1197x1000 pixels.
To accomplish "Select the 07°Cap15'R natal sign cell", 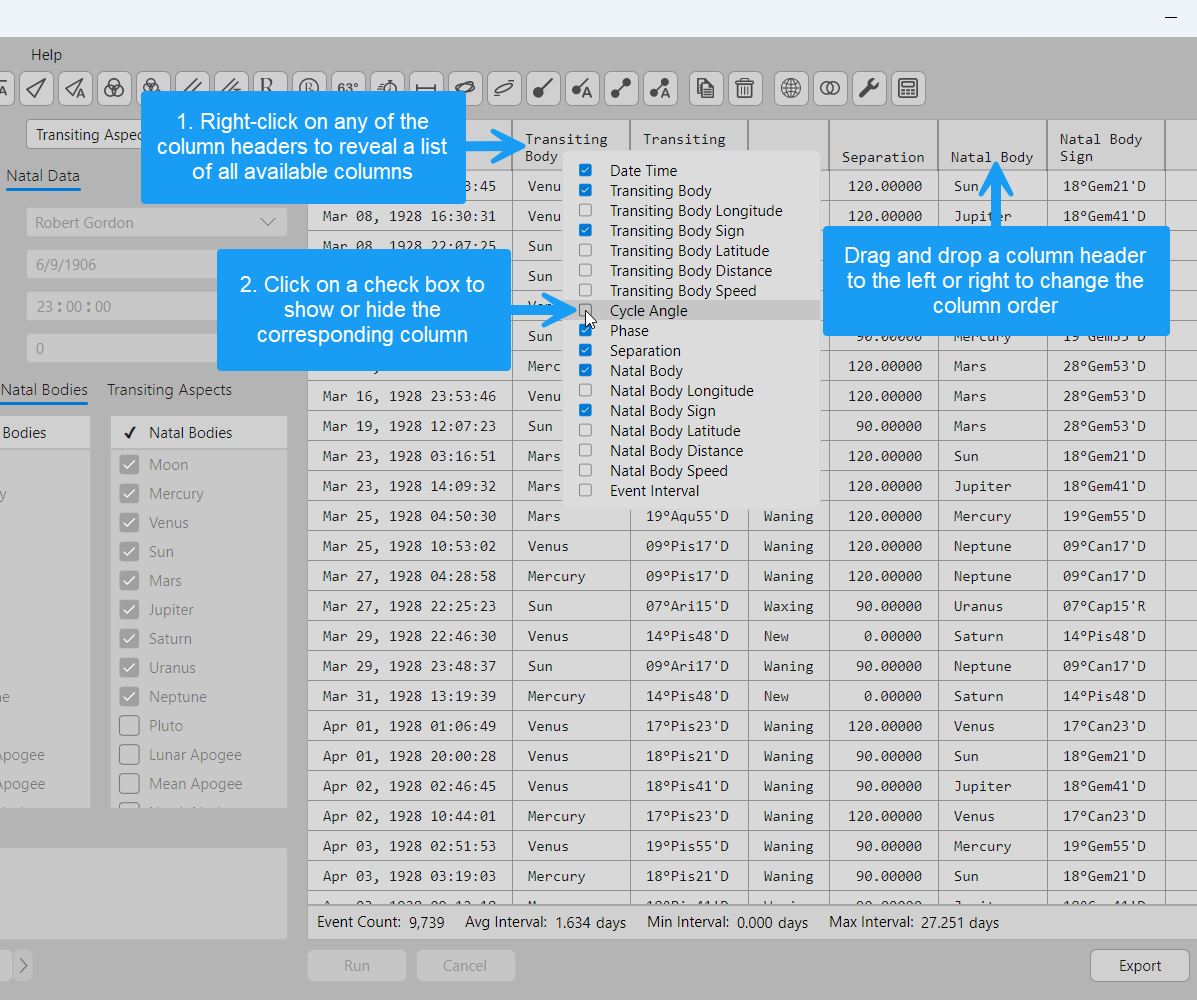I will (1105, 606).
